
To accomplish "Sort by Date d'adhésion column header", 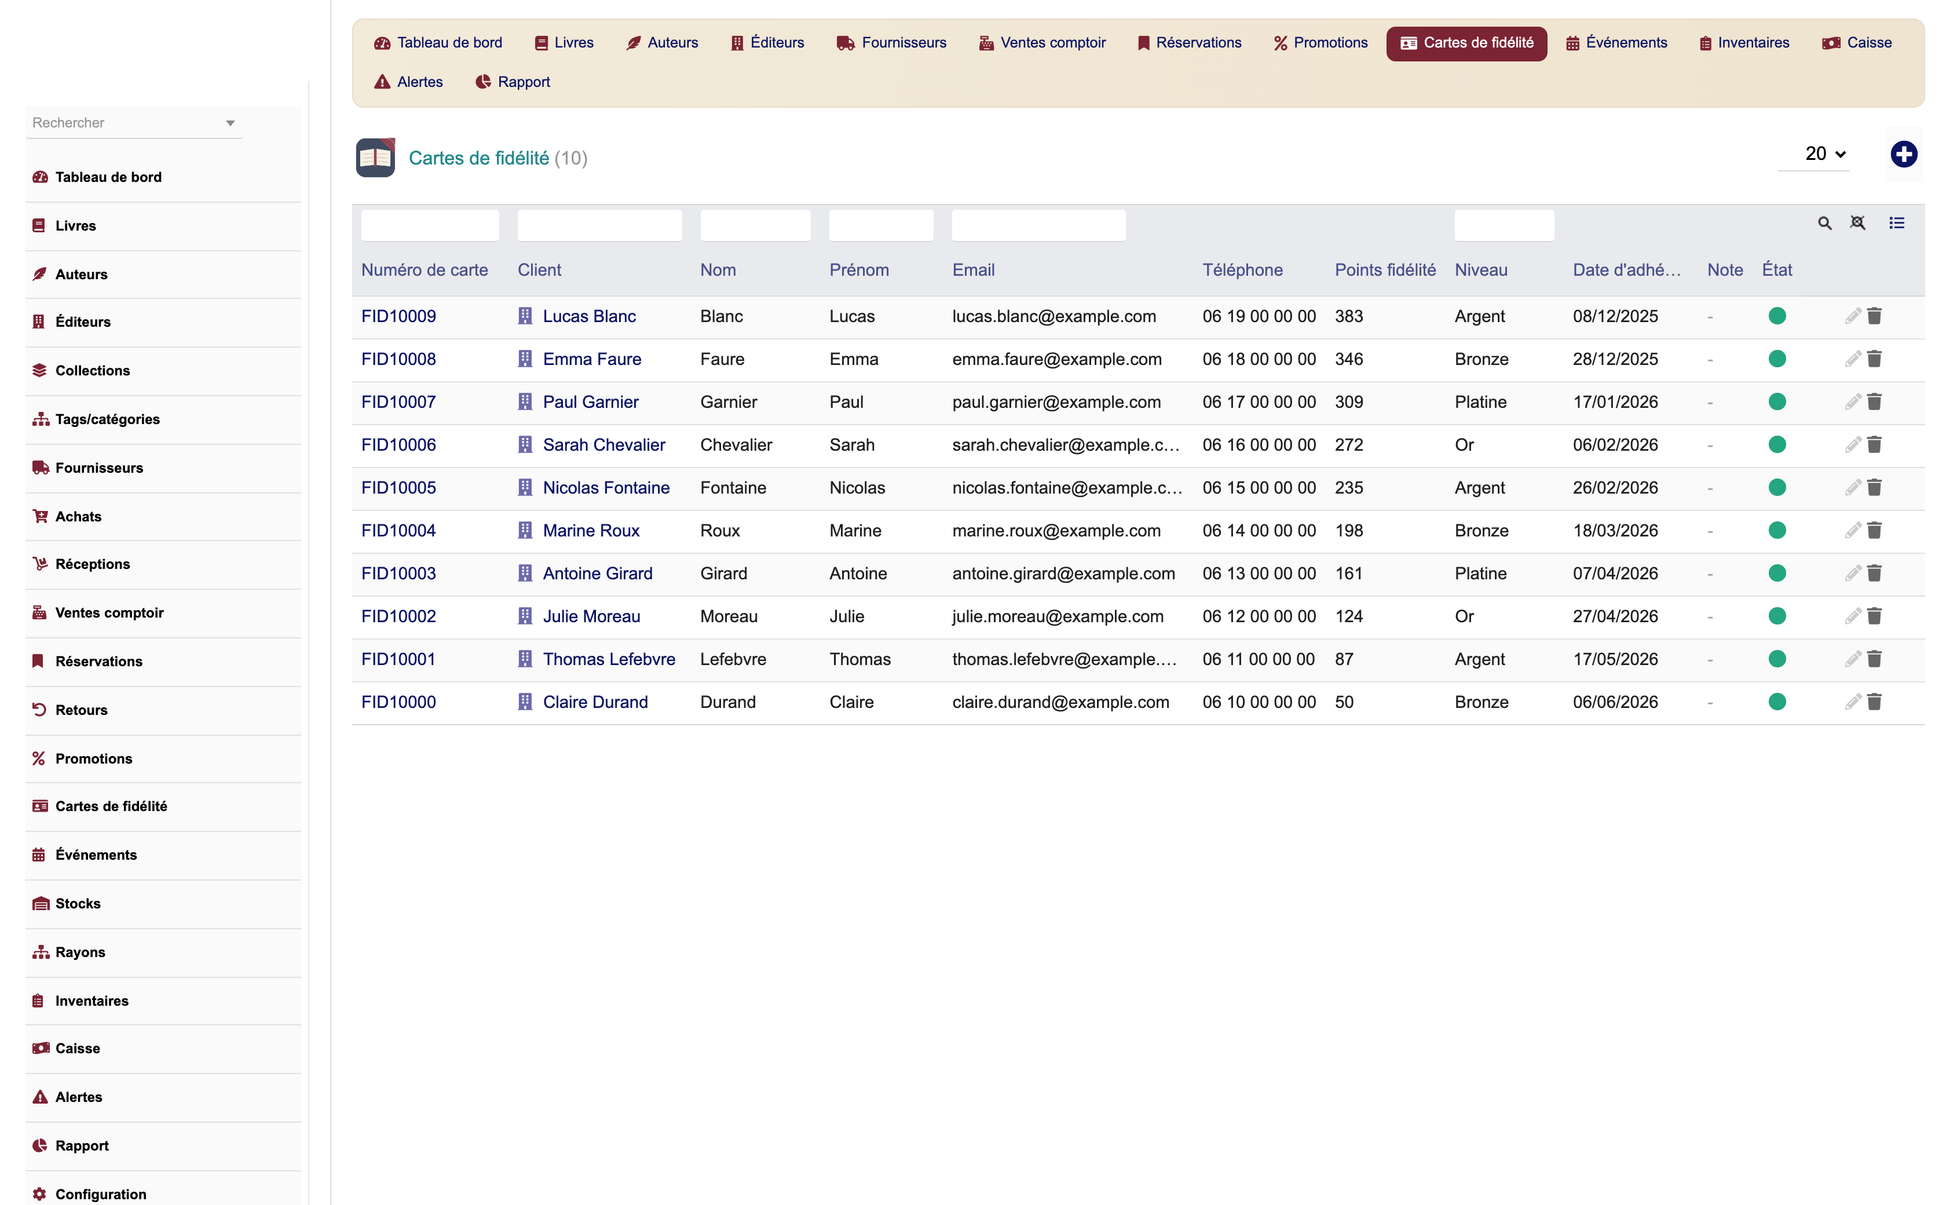I will (1627, 270).
